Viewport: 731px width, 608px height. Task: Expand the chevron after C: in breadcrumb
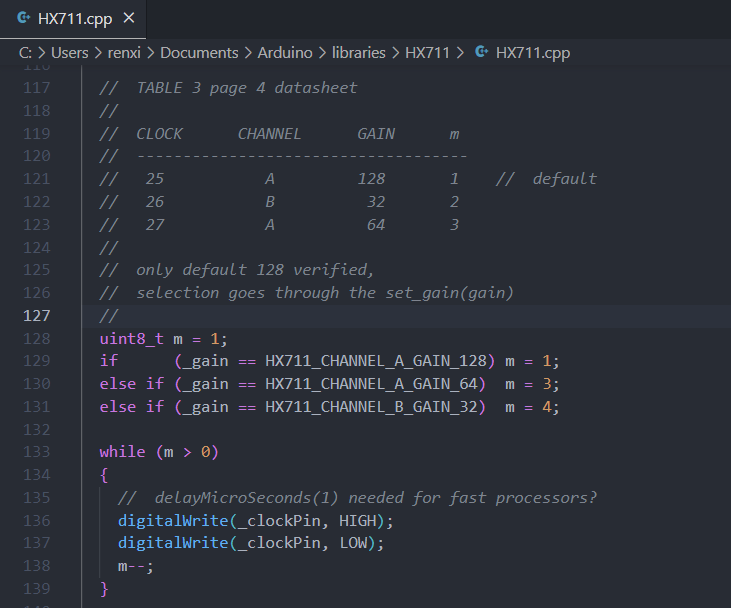point(41,53)
